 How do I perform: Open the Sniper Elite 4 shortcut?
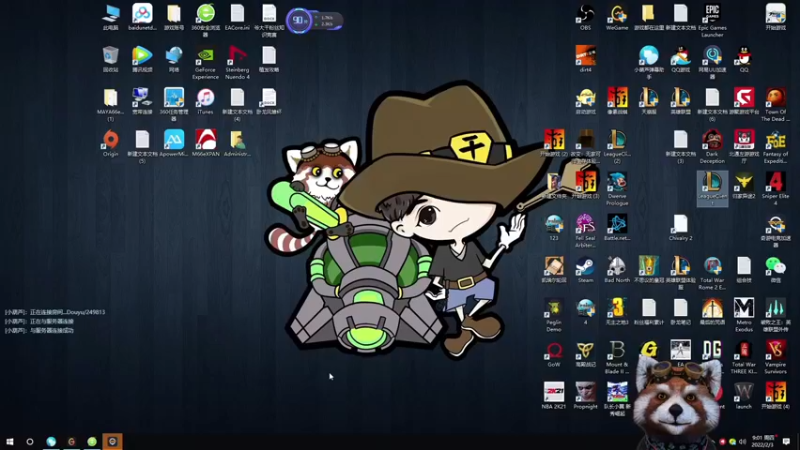[x=775, y=188]
